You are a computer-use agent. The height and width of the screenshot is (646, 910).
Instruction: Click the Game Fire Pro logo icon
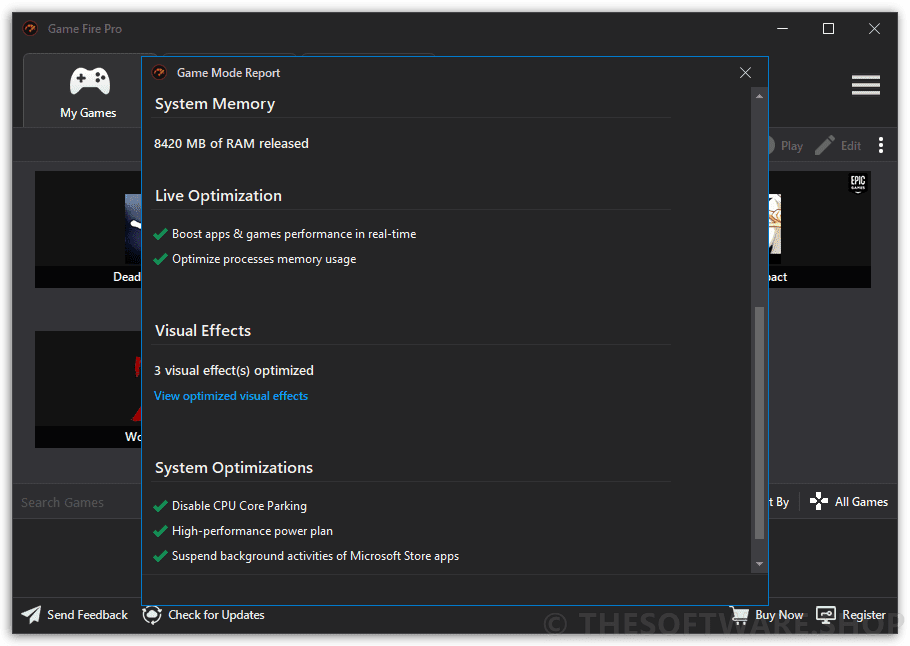[x=30, y=28]
